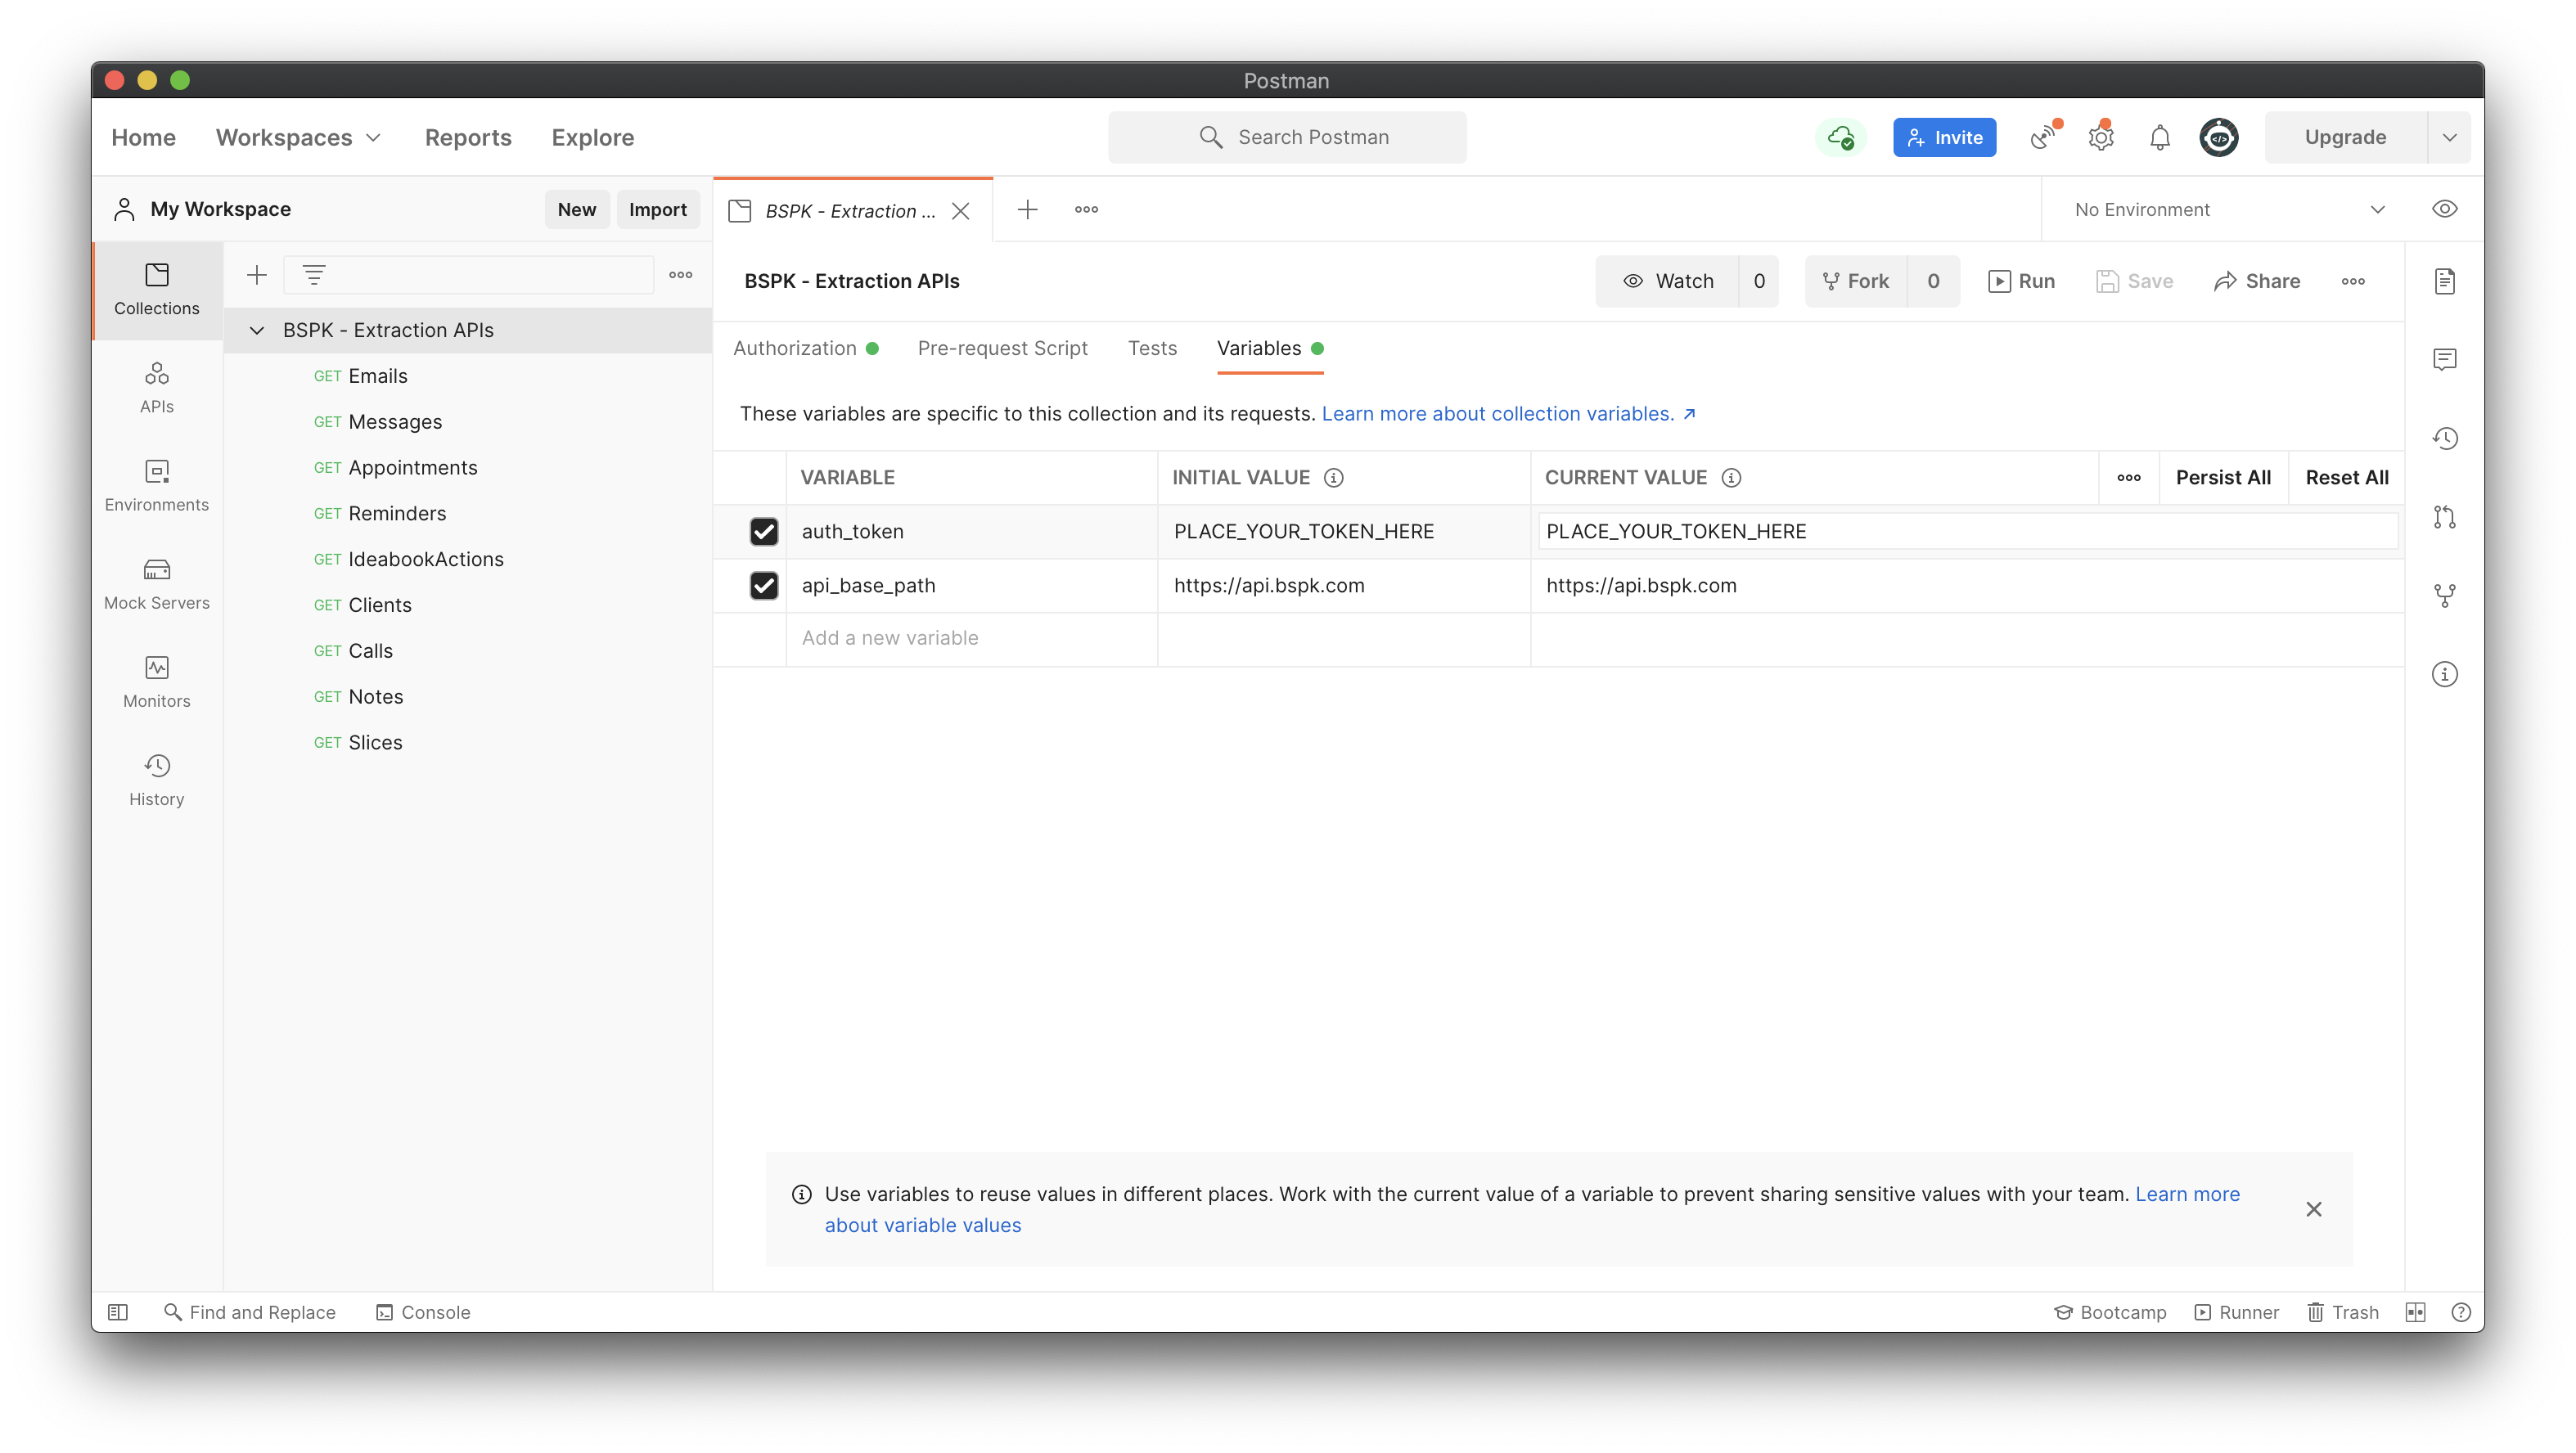Viewport: 2576px width, 1453px height.
Task: Create a new collection with the plus icon
Action: pyautogui.click(x=257, y=275)
